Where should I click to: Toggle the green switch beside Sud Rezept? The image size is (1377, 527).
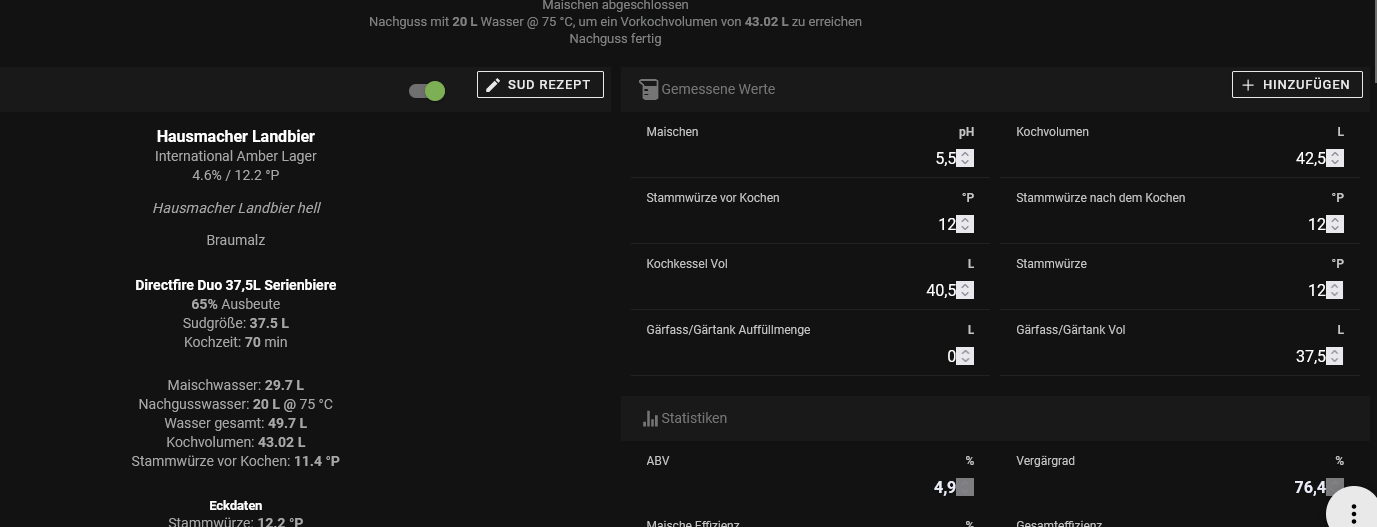pyautogui.click(x=427, y=91)
